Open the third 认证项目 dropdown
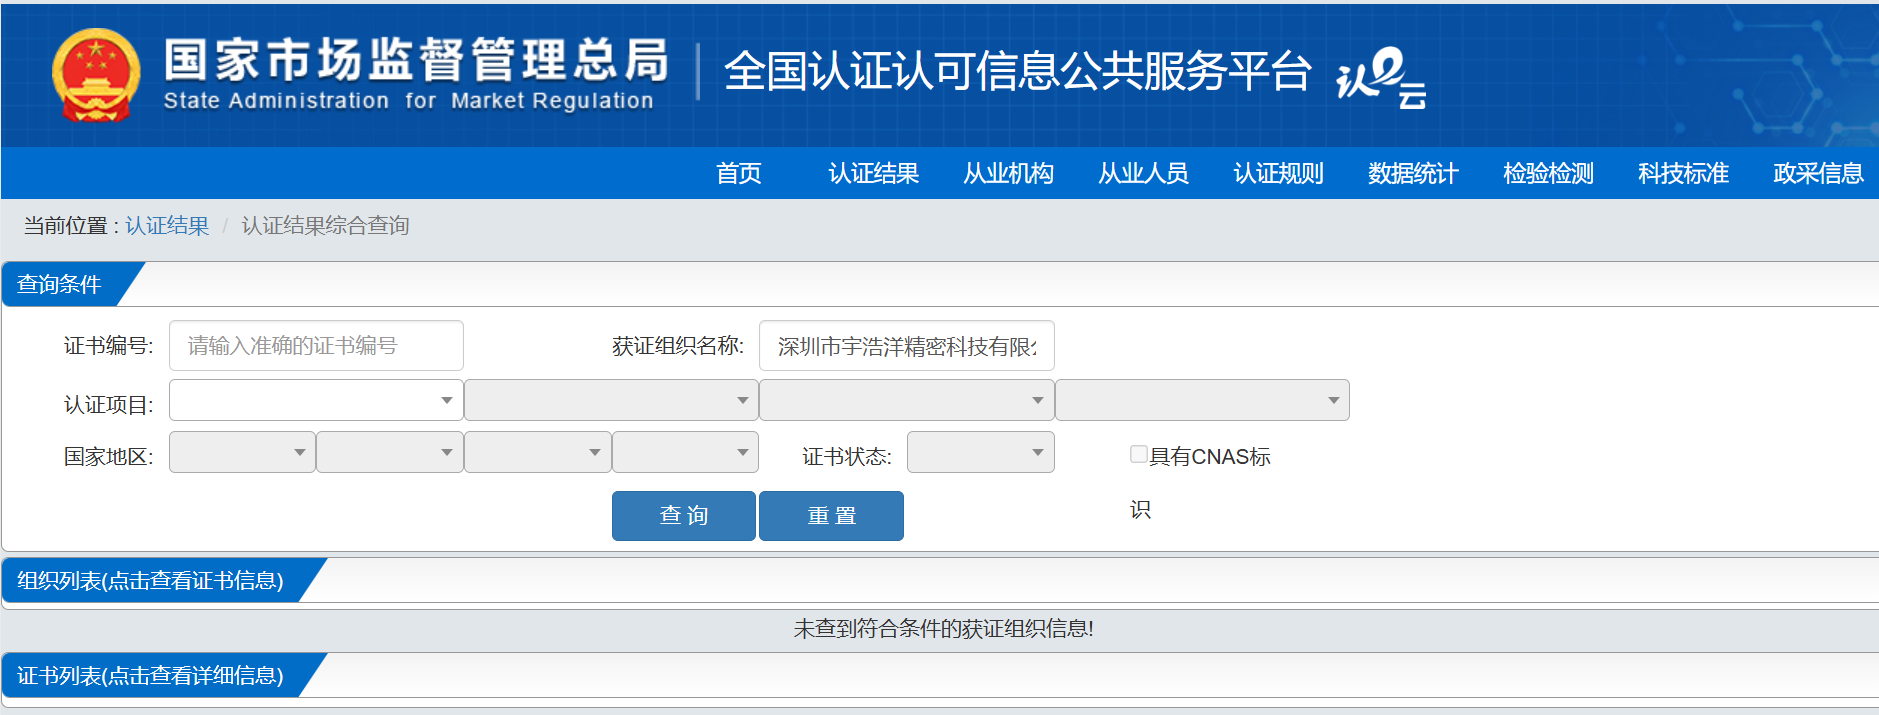Screen dimensions: 1879x715 (907, 400)
